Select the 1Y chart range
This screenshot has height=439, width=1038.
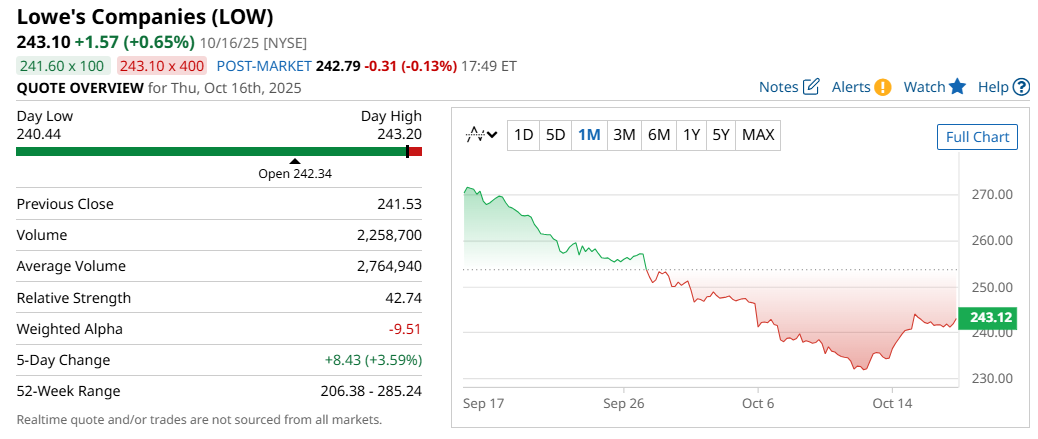(x=691, y=135)
